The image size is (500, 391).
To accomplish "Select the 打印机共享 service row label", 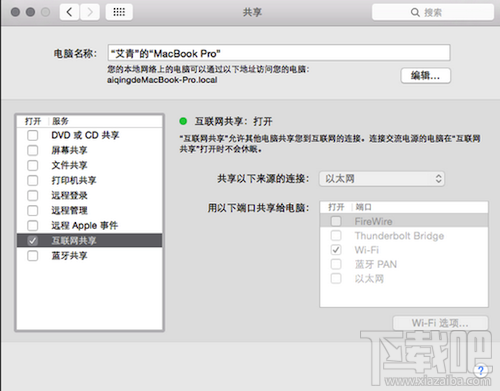I will 74,180.
